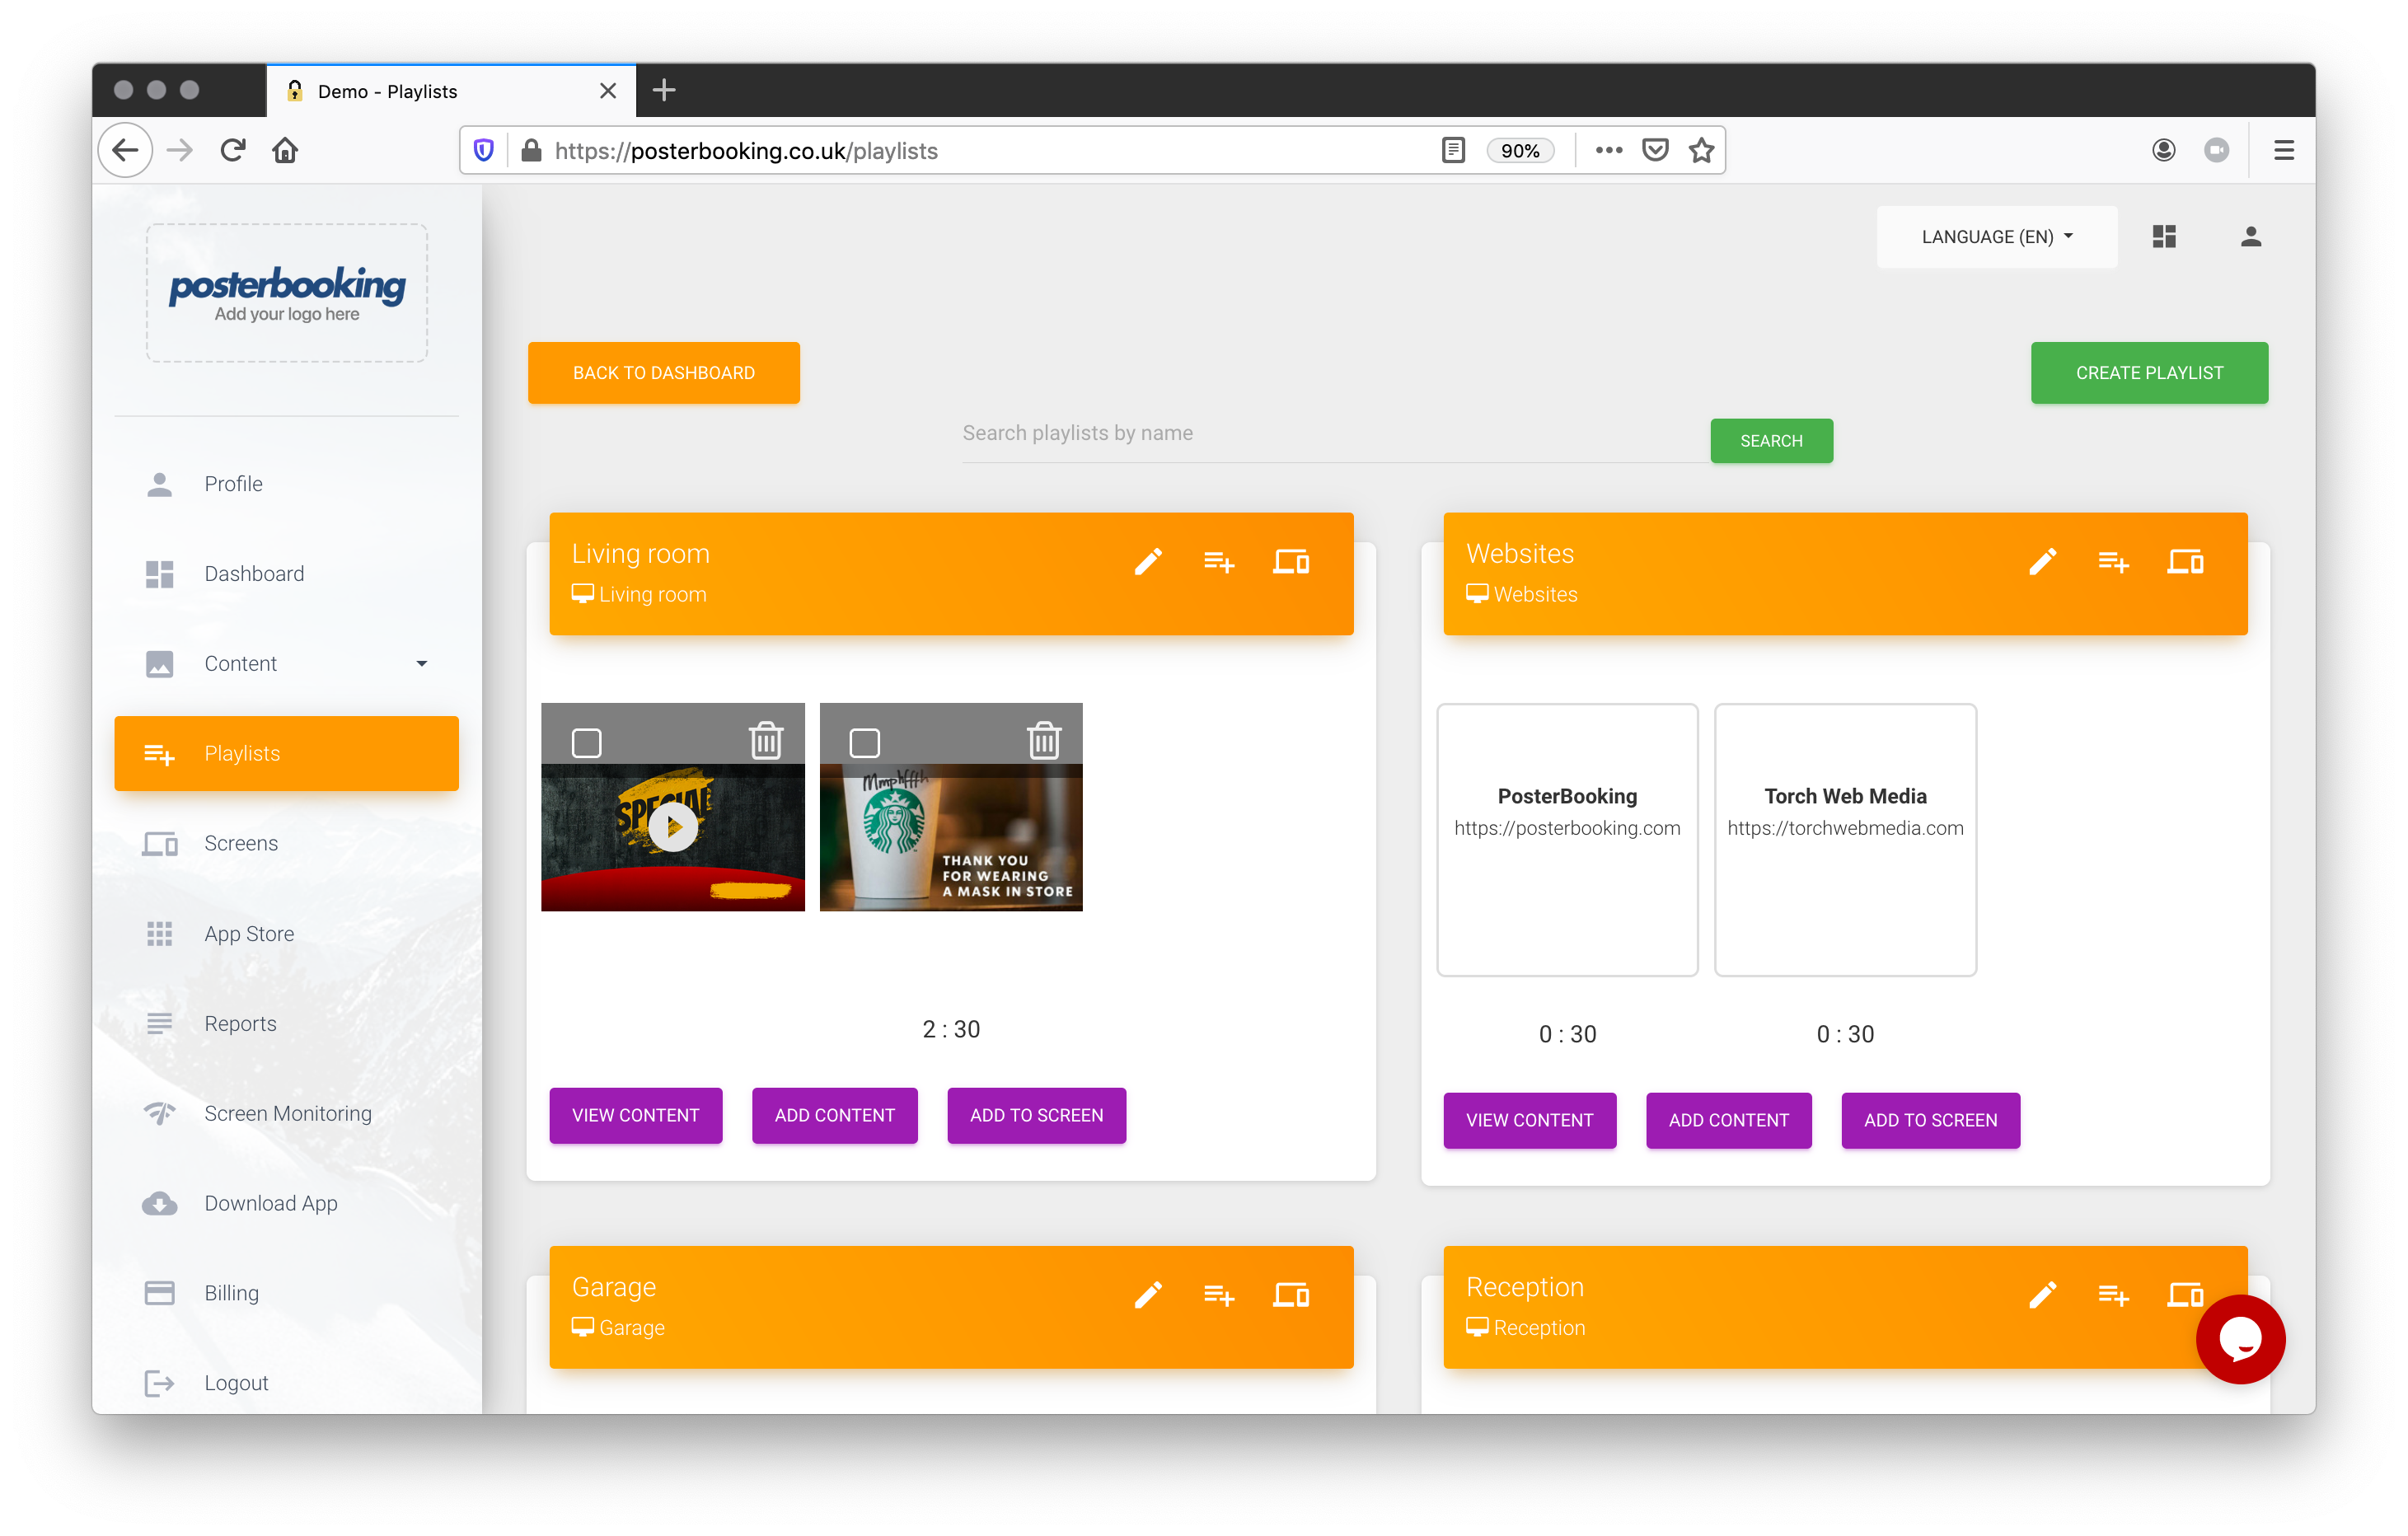The image size is (2408, 1536).
Task: Click Add to Screen under Websites
Action: 1930,1120
